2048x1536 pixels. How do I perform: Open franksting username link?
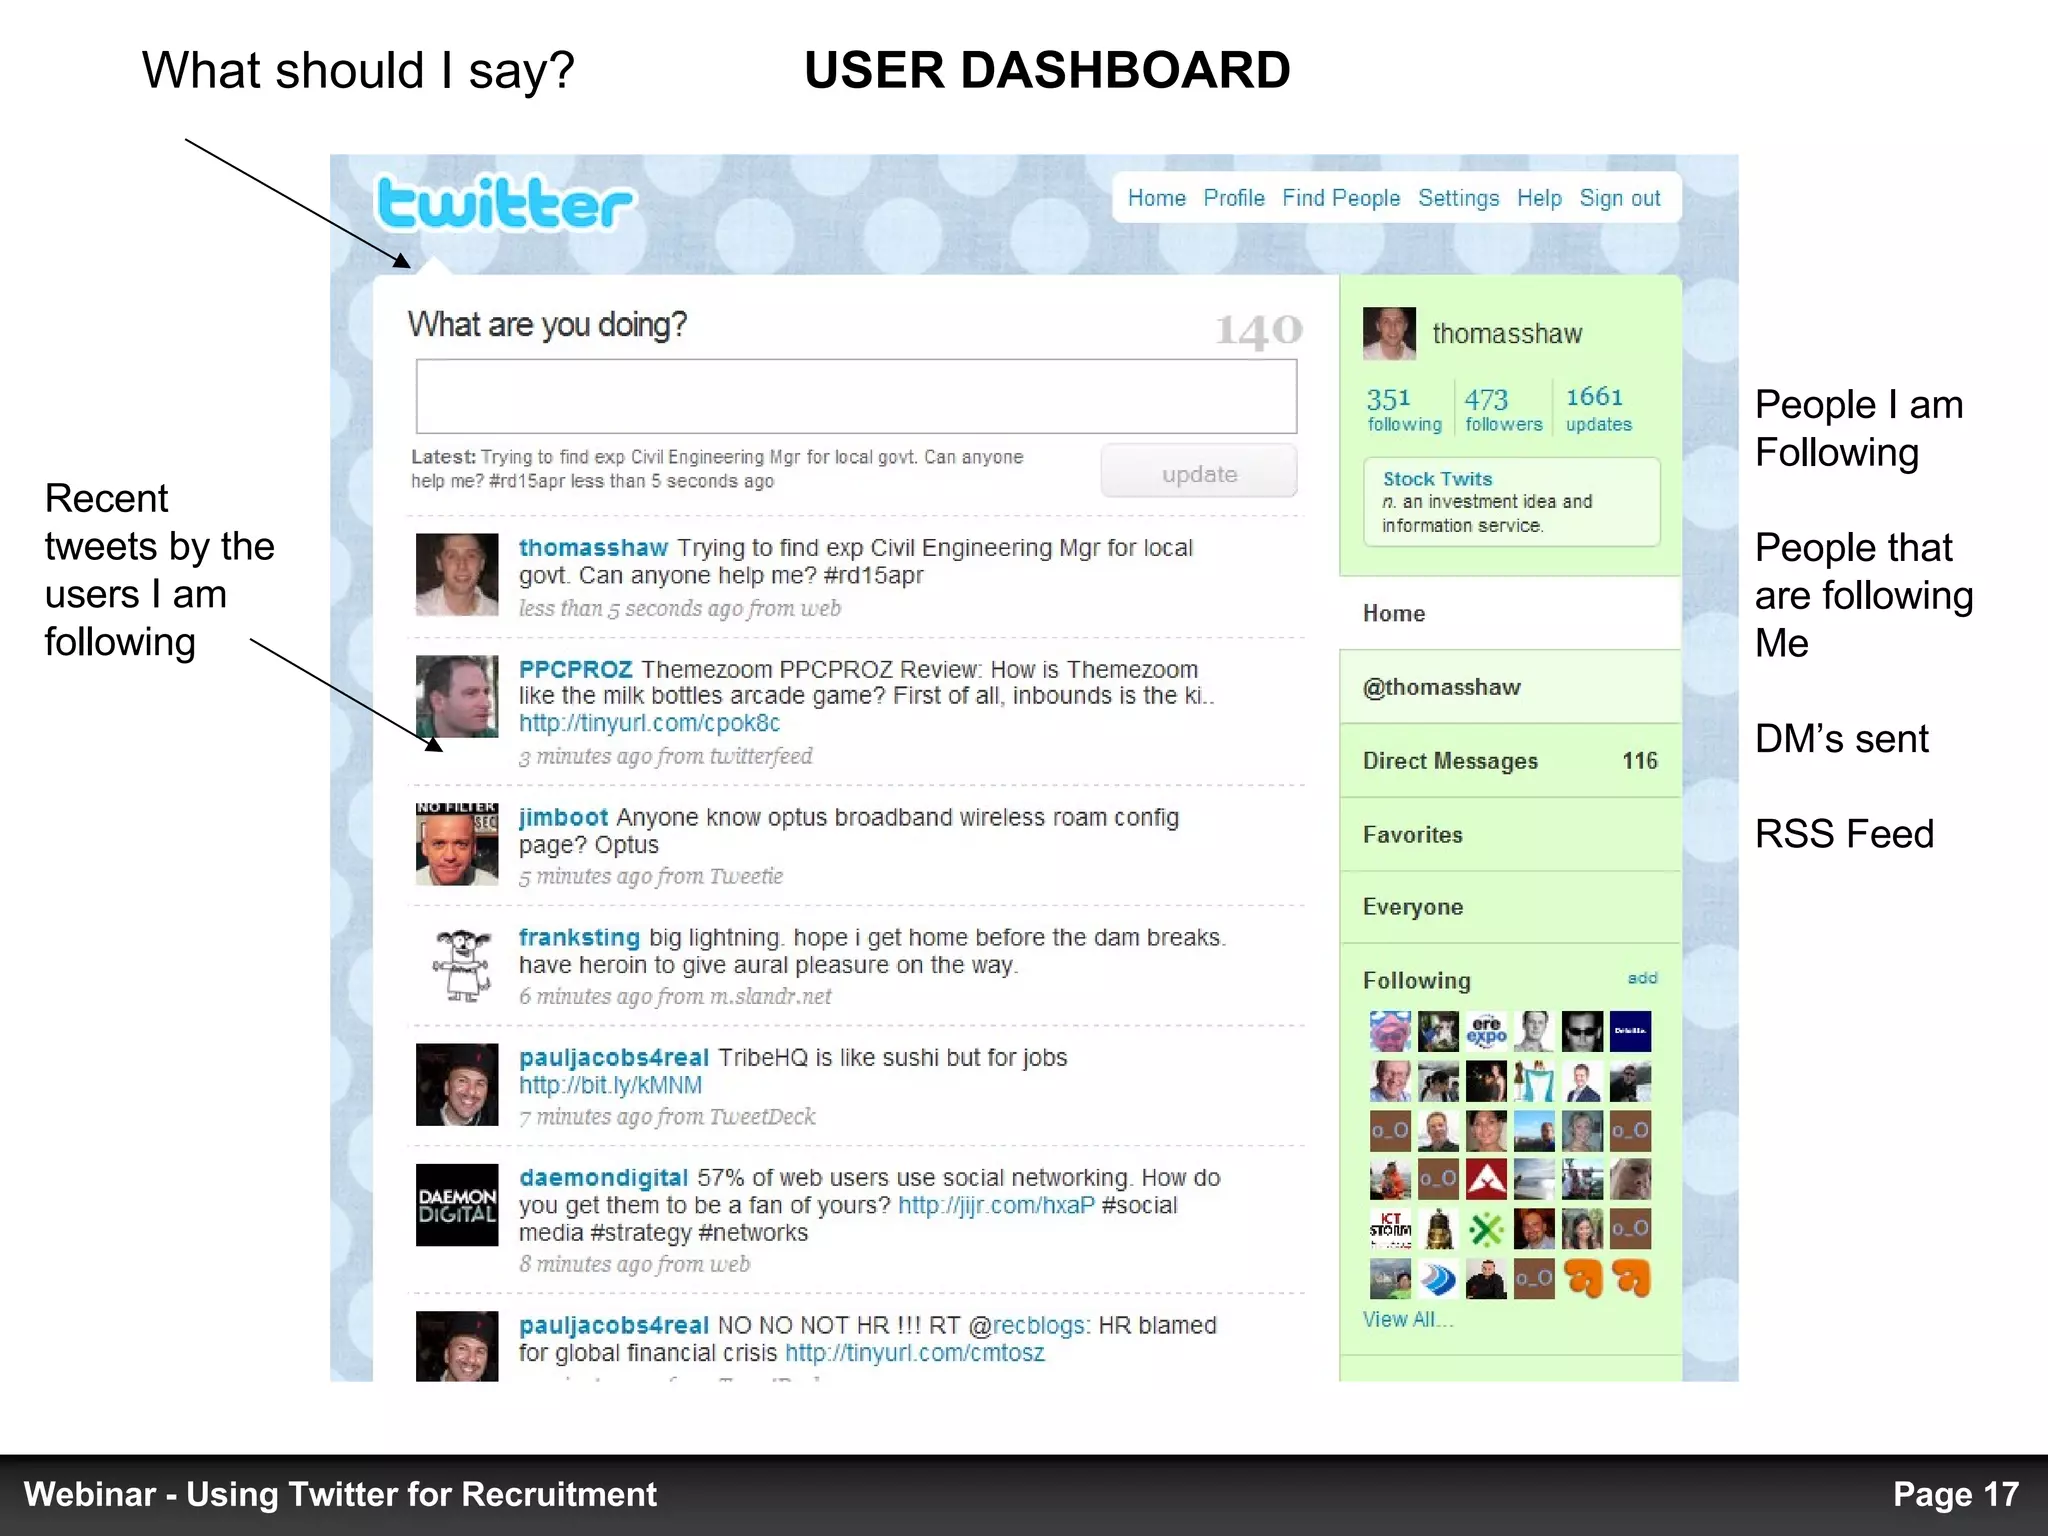(579, 938)
